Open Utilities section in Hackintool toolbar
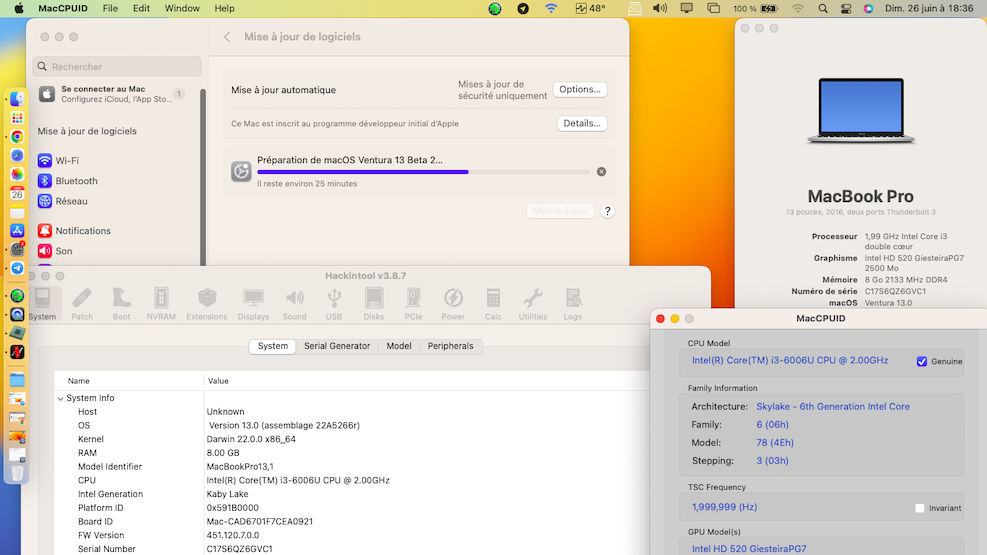The height and width of the screenshot is (555, 987). tap(533, 304)
